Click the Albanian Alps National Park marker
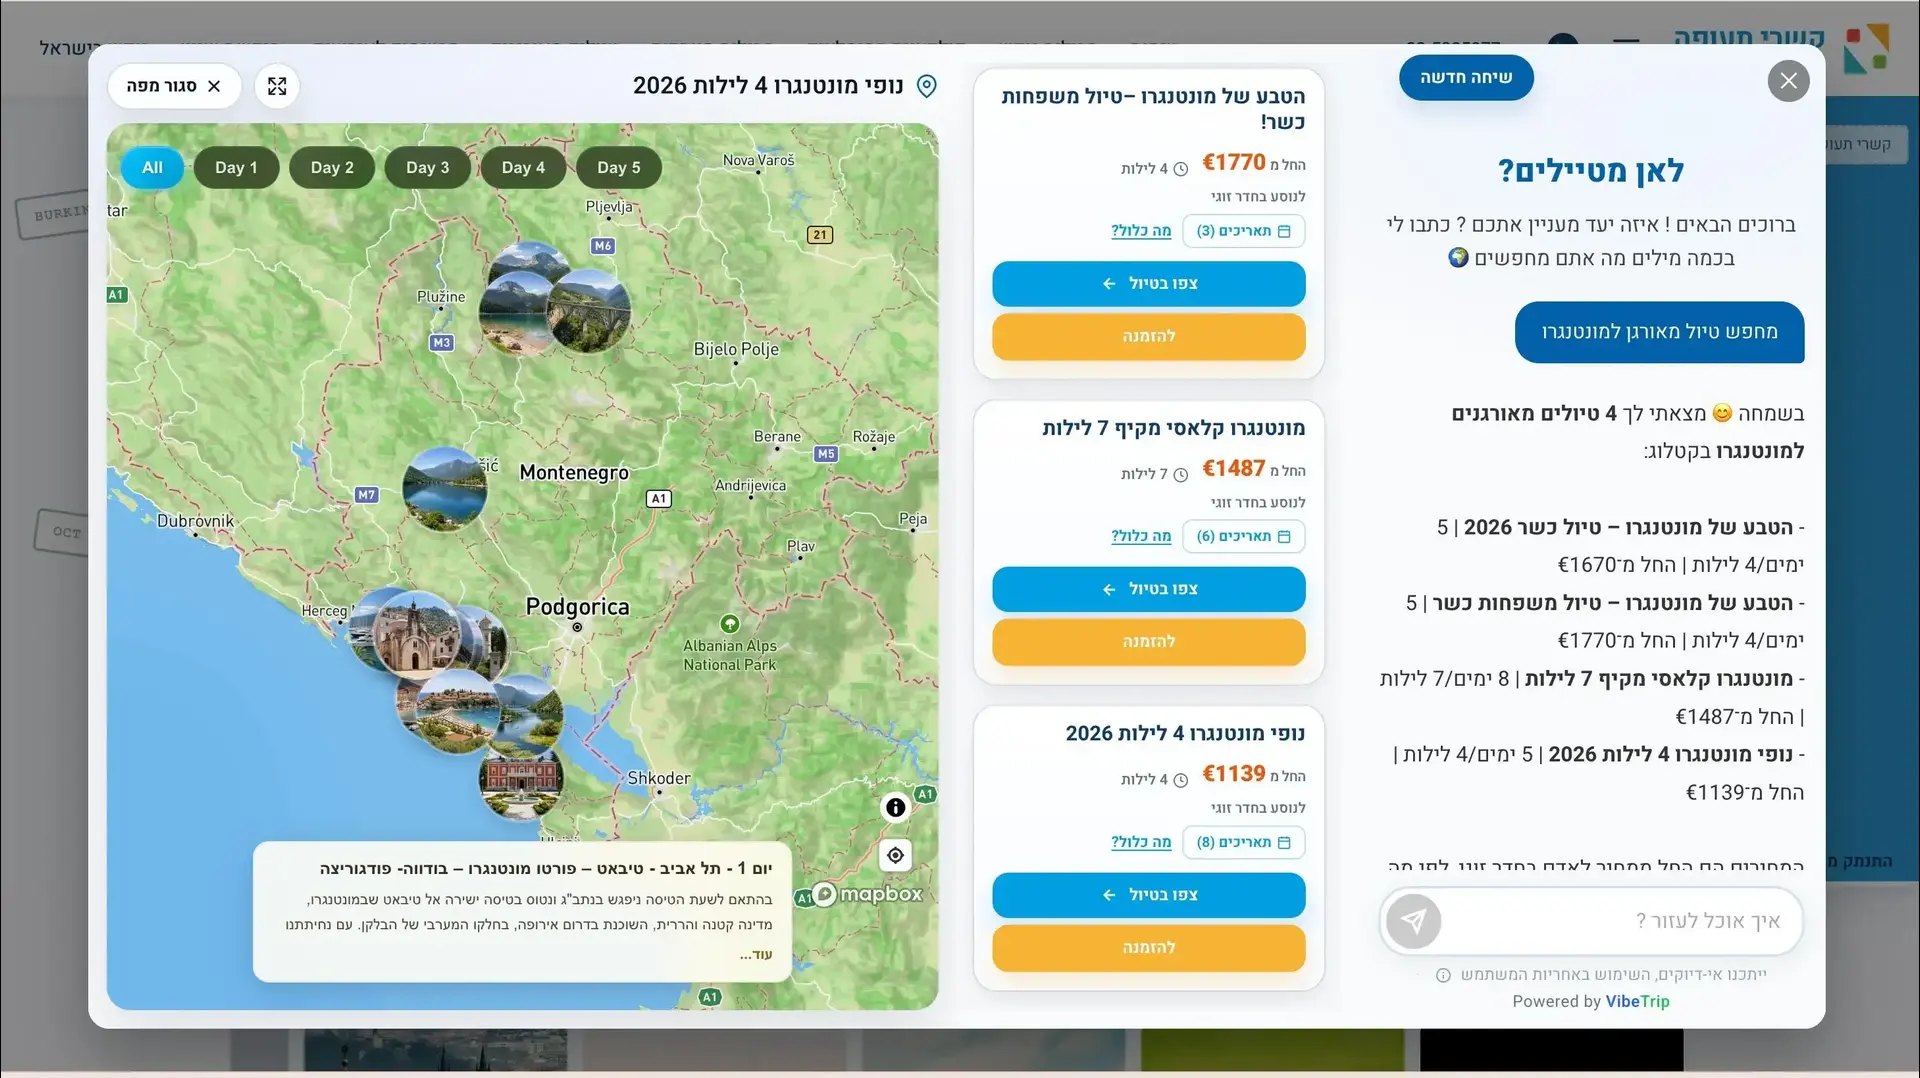 tap(730, 624)
